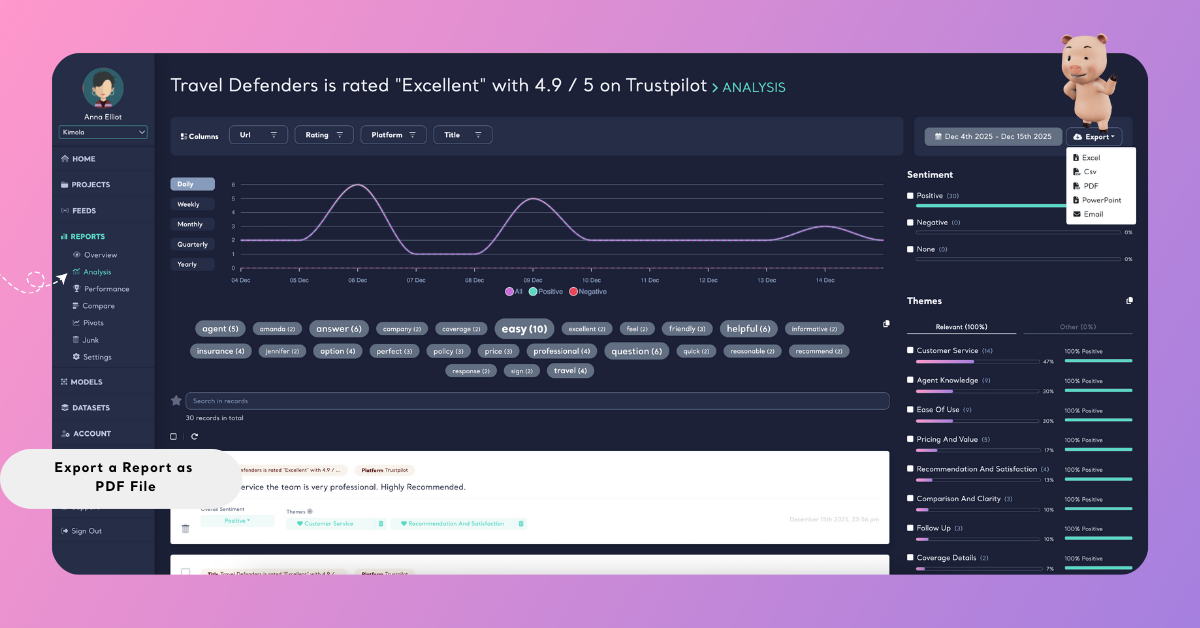Open the Positive overall sentiment dropdown

238,521
